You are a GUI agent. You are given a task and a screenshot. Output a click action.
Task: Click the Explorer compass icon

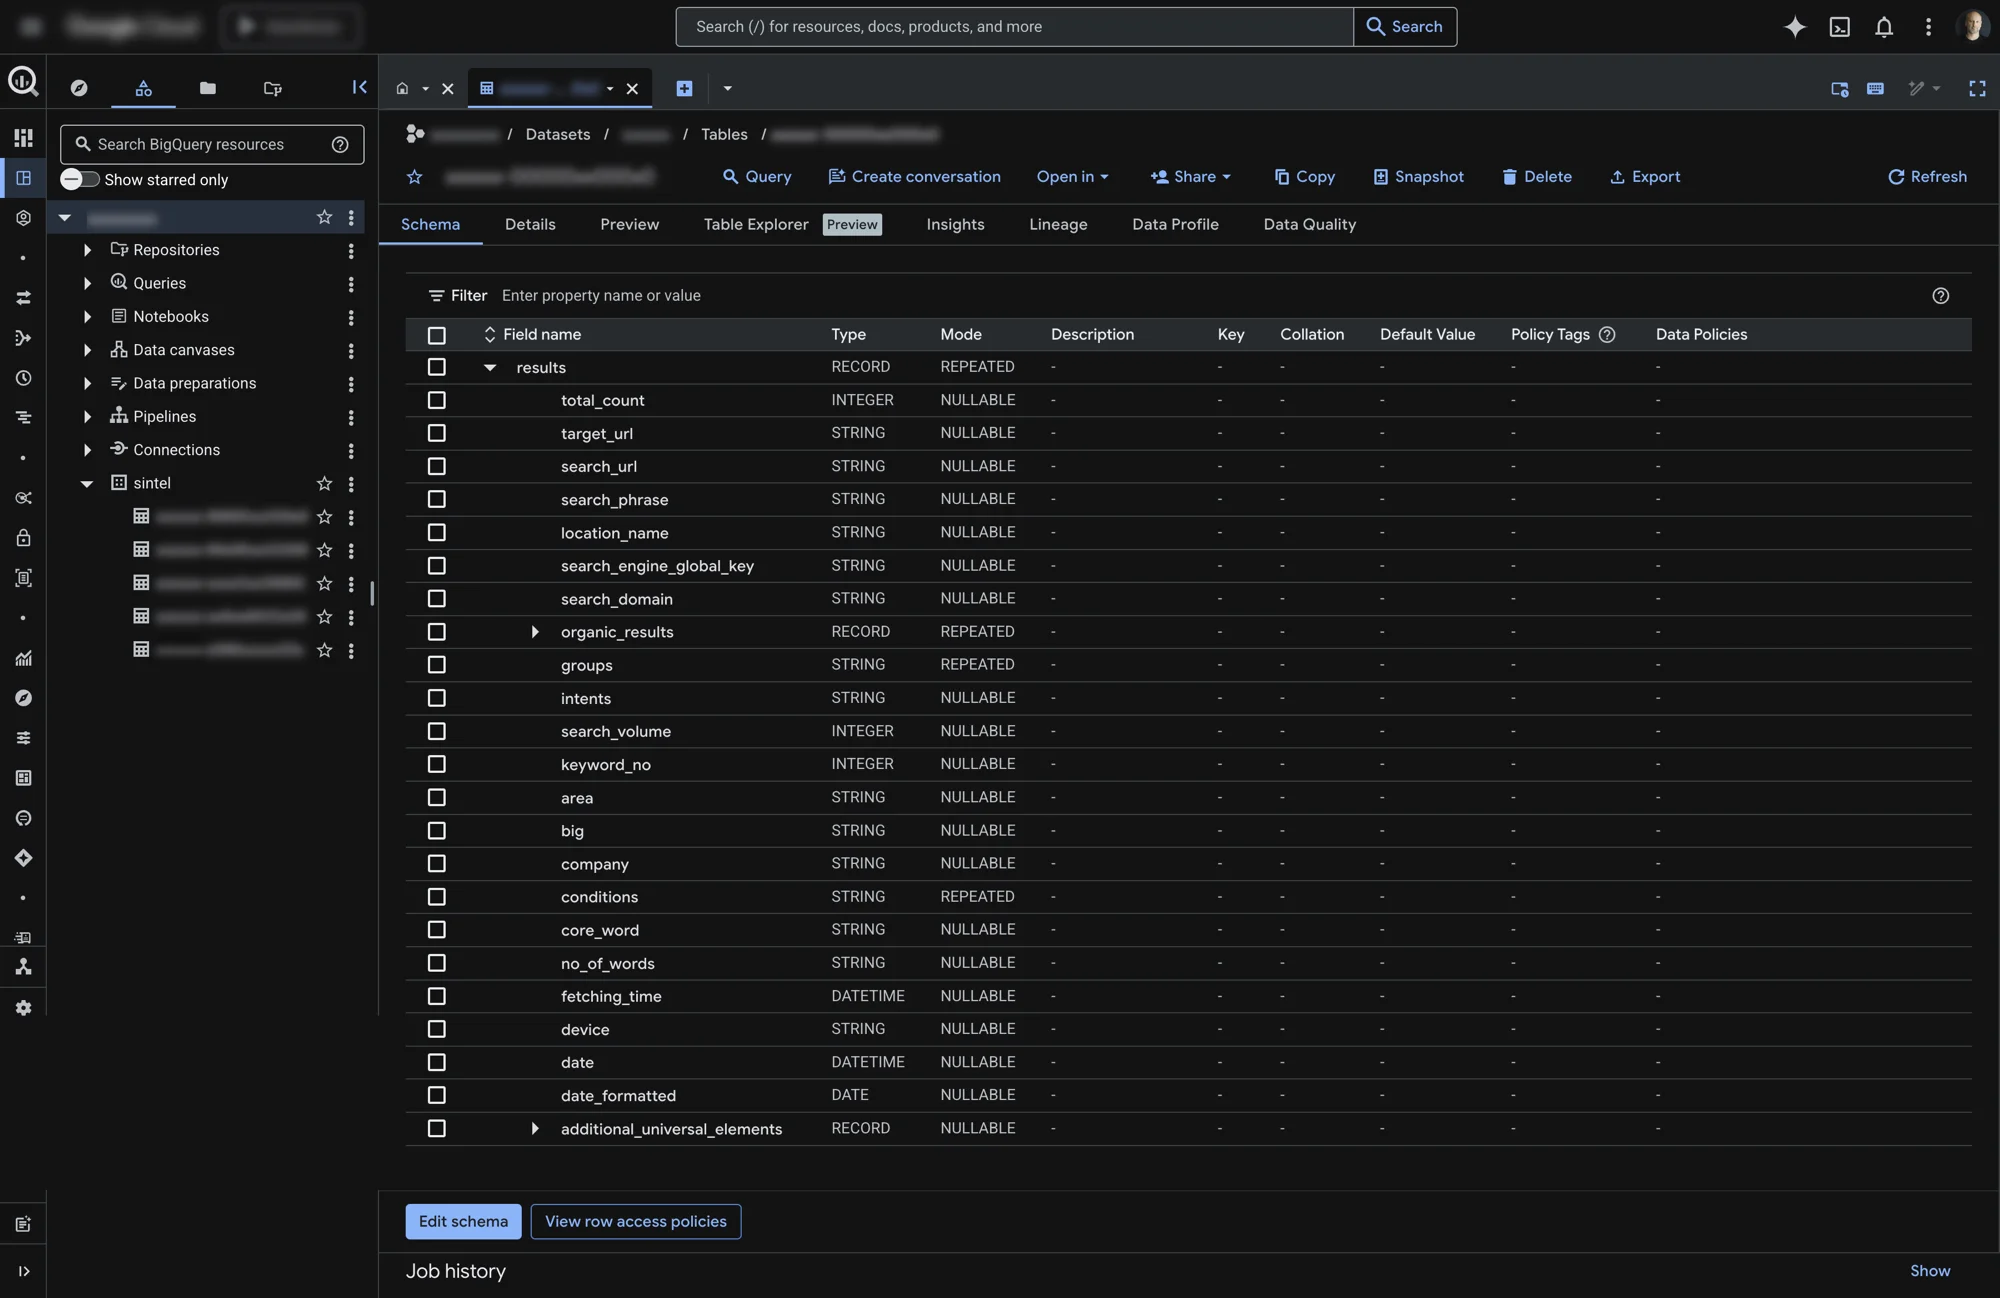point(79,88)
